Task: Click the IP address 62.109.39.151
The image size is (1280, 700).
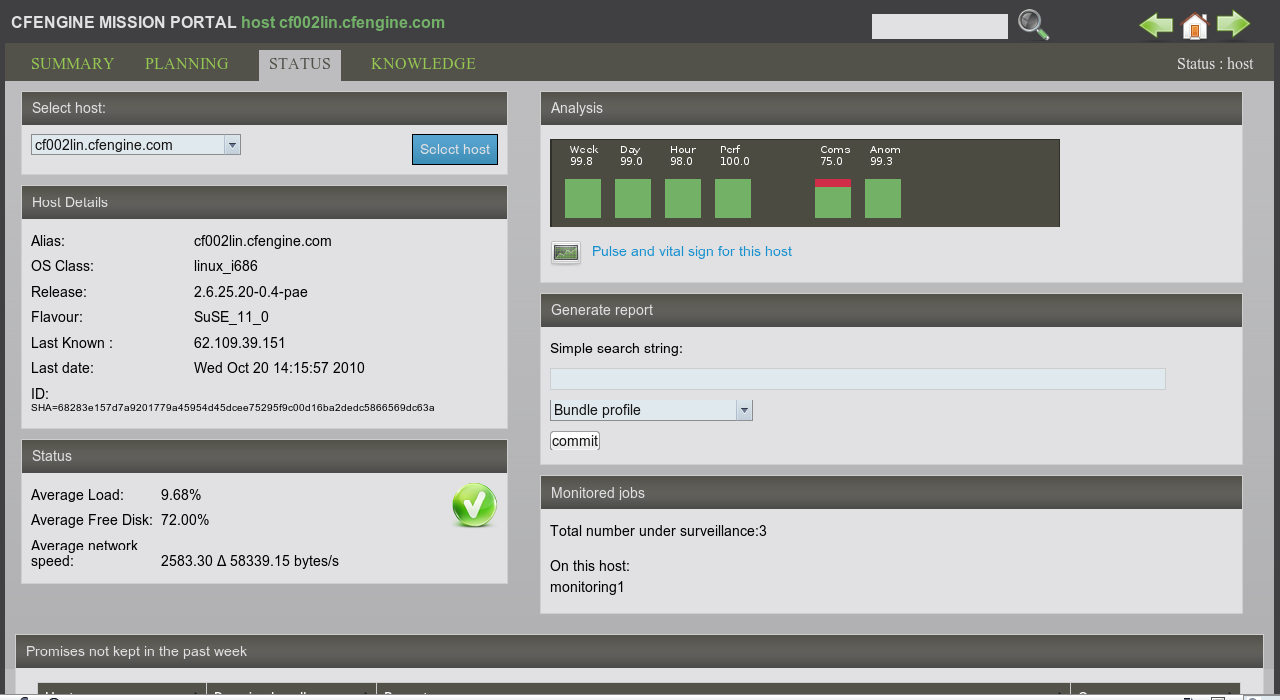Action: 240,343
